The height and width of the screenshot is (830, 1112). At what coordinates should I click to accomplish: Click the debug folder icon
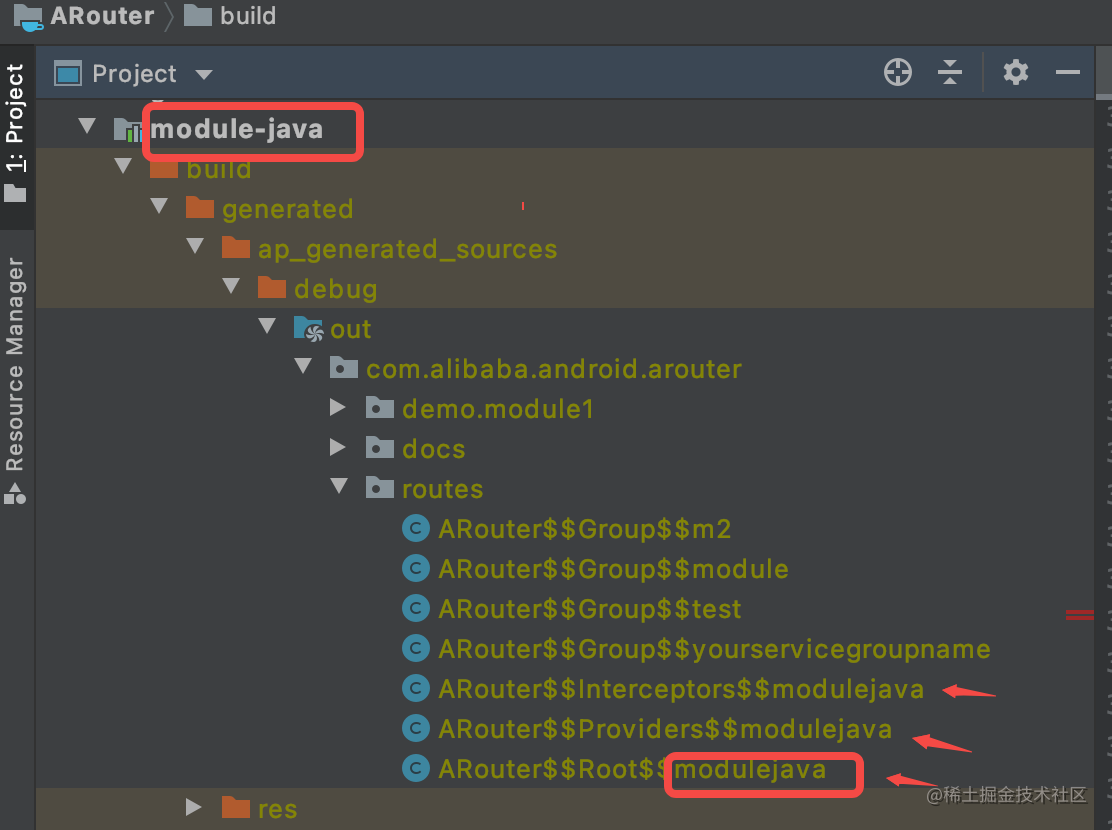(x=272, y=287)
